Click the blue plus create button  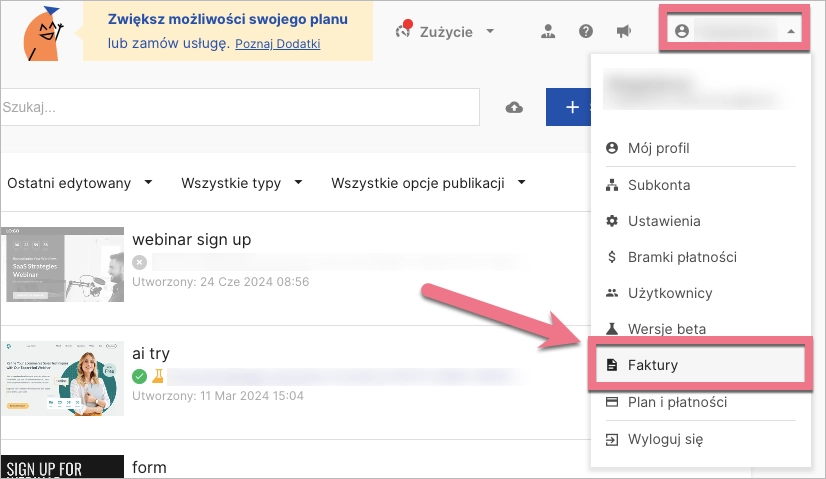pyautogui.click(x=568, y=107)
